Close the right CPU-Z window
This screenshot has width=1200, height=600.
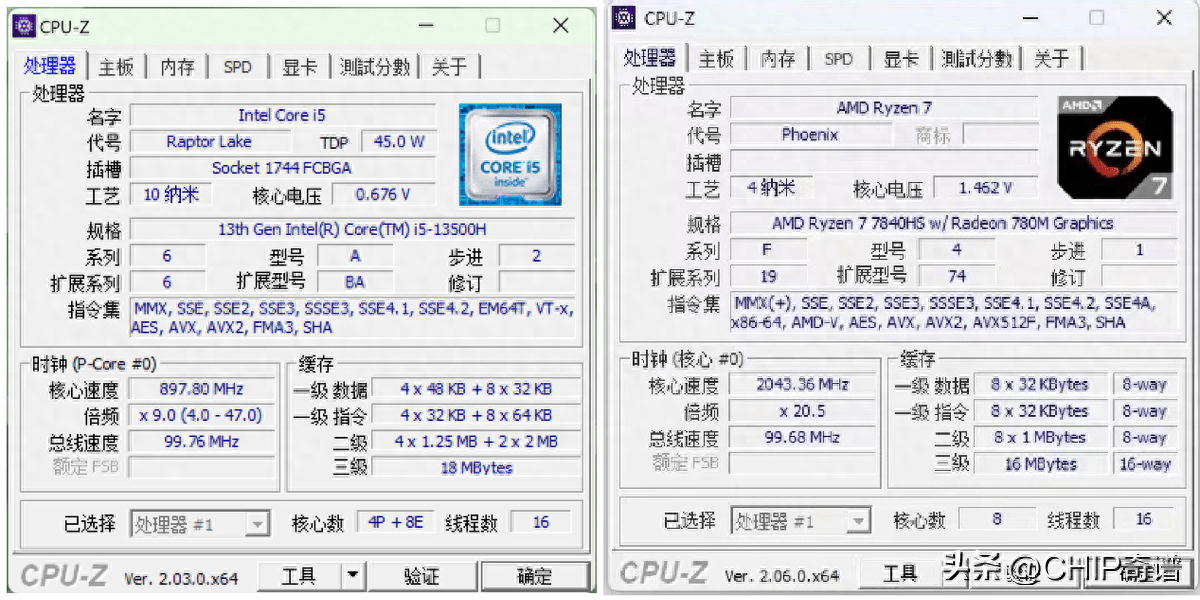click(1163, 18)
